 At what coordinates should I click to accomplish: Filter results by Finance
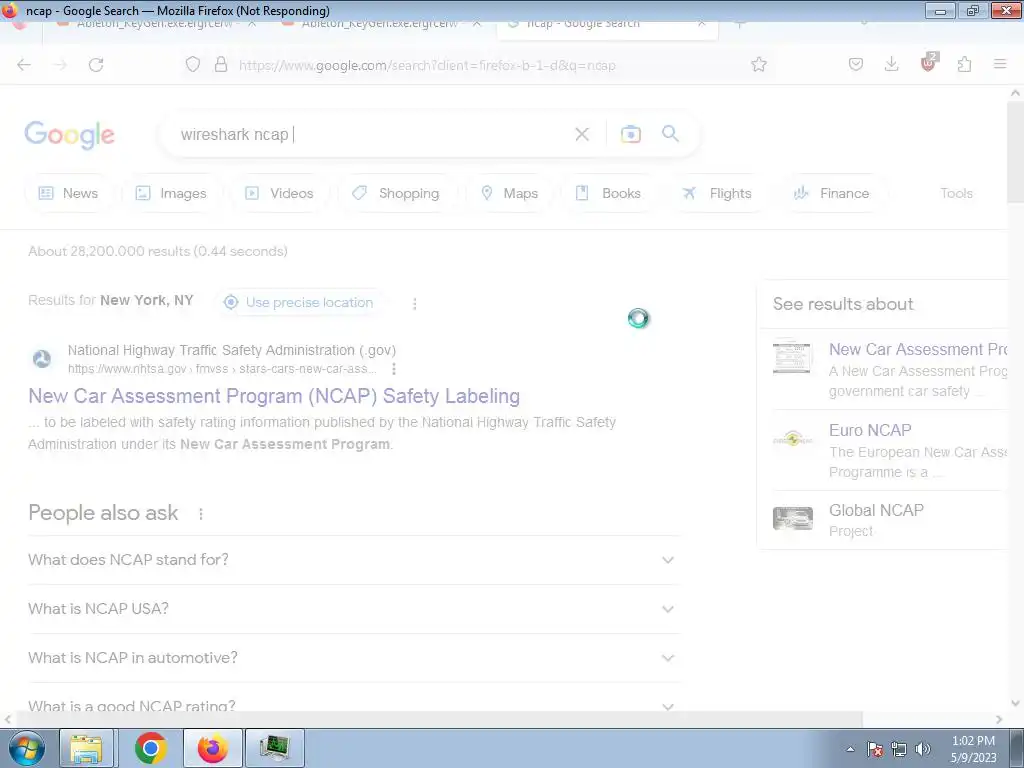point(831,193)
